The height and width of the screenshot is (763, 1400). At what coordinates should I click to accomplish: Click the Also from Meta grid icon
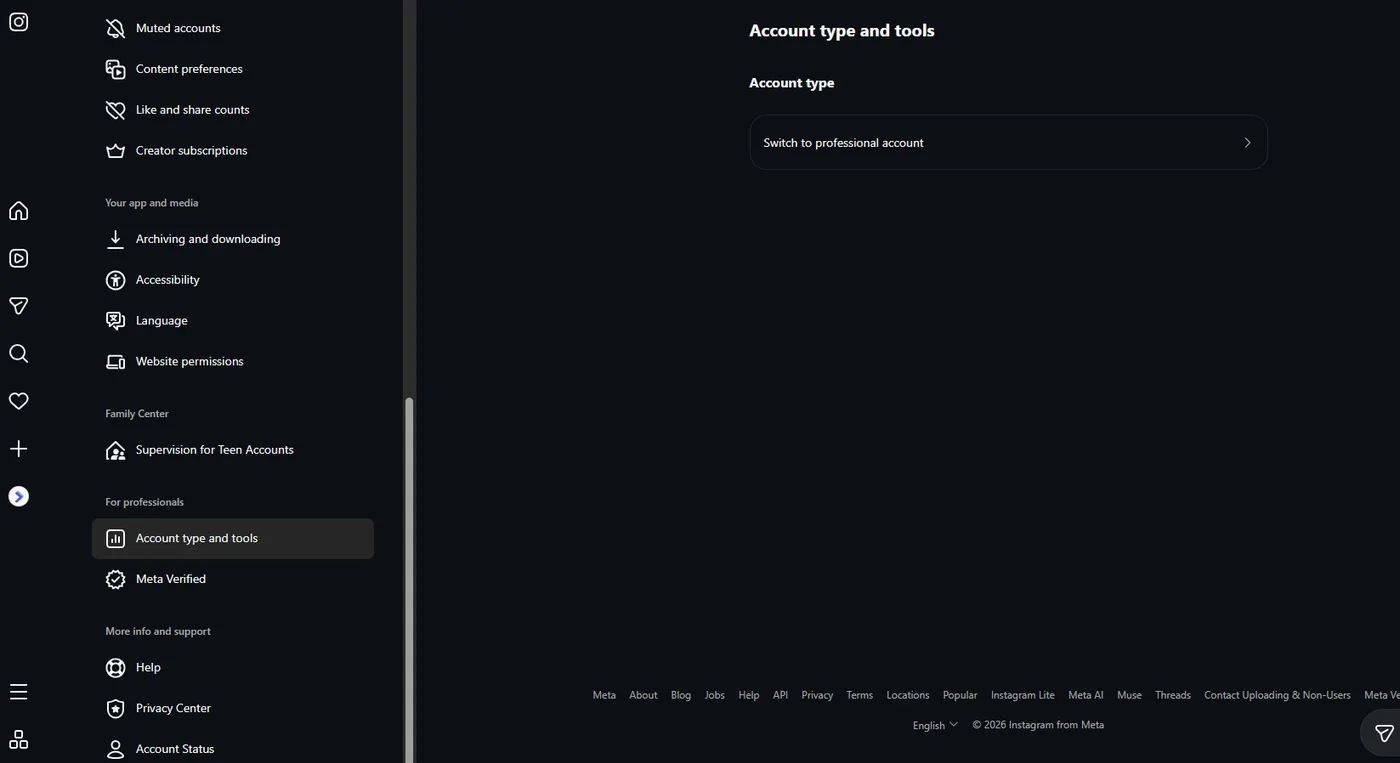[19, 740]
